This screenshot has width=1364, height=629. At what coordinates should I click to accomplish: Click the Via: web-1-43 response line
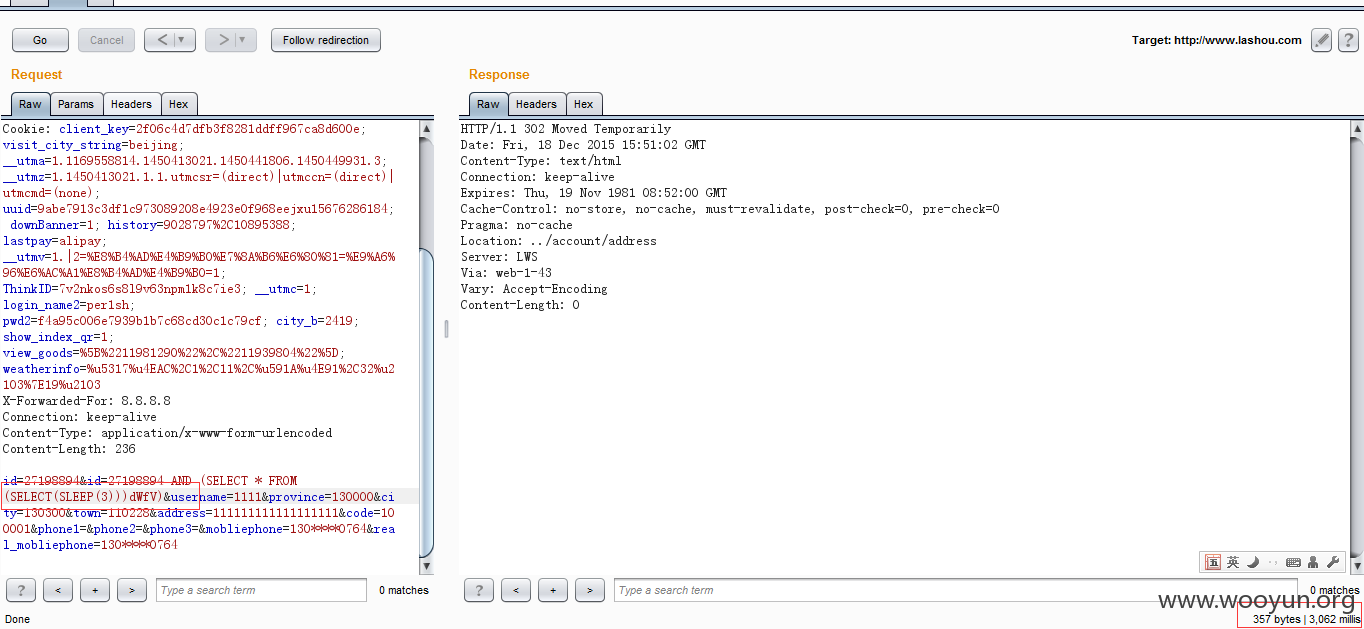click(506, 273)
